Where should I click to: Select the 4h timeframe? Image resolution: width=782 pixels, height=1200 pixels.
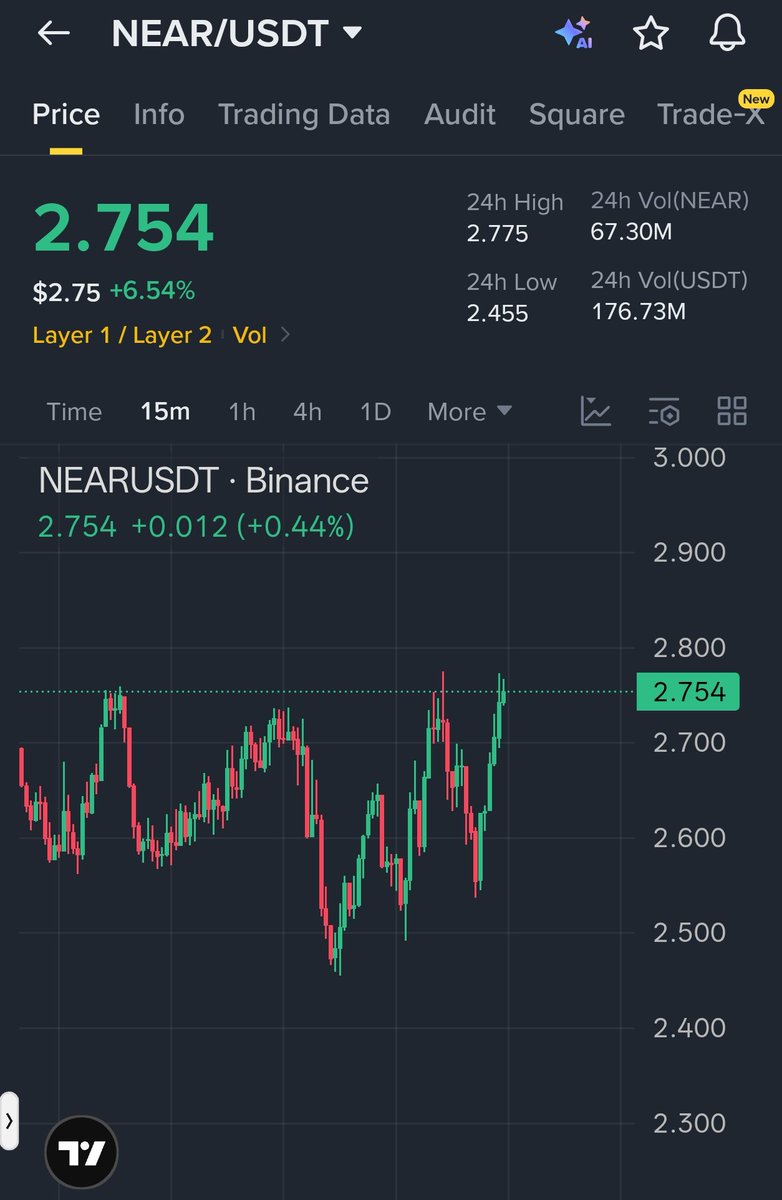308,412
